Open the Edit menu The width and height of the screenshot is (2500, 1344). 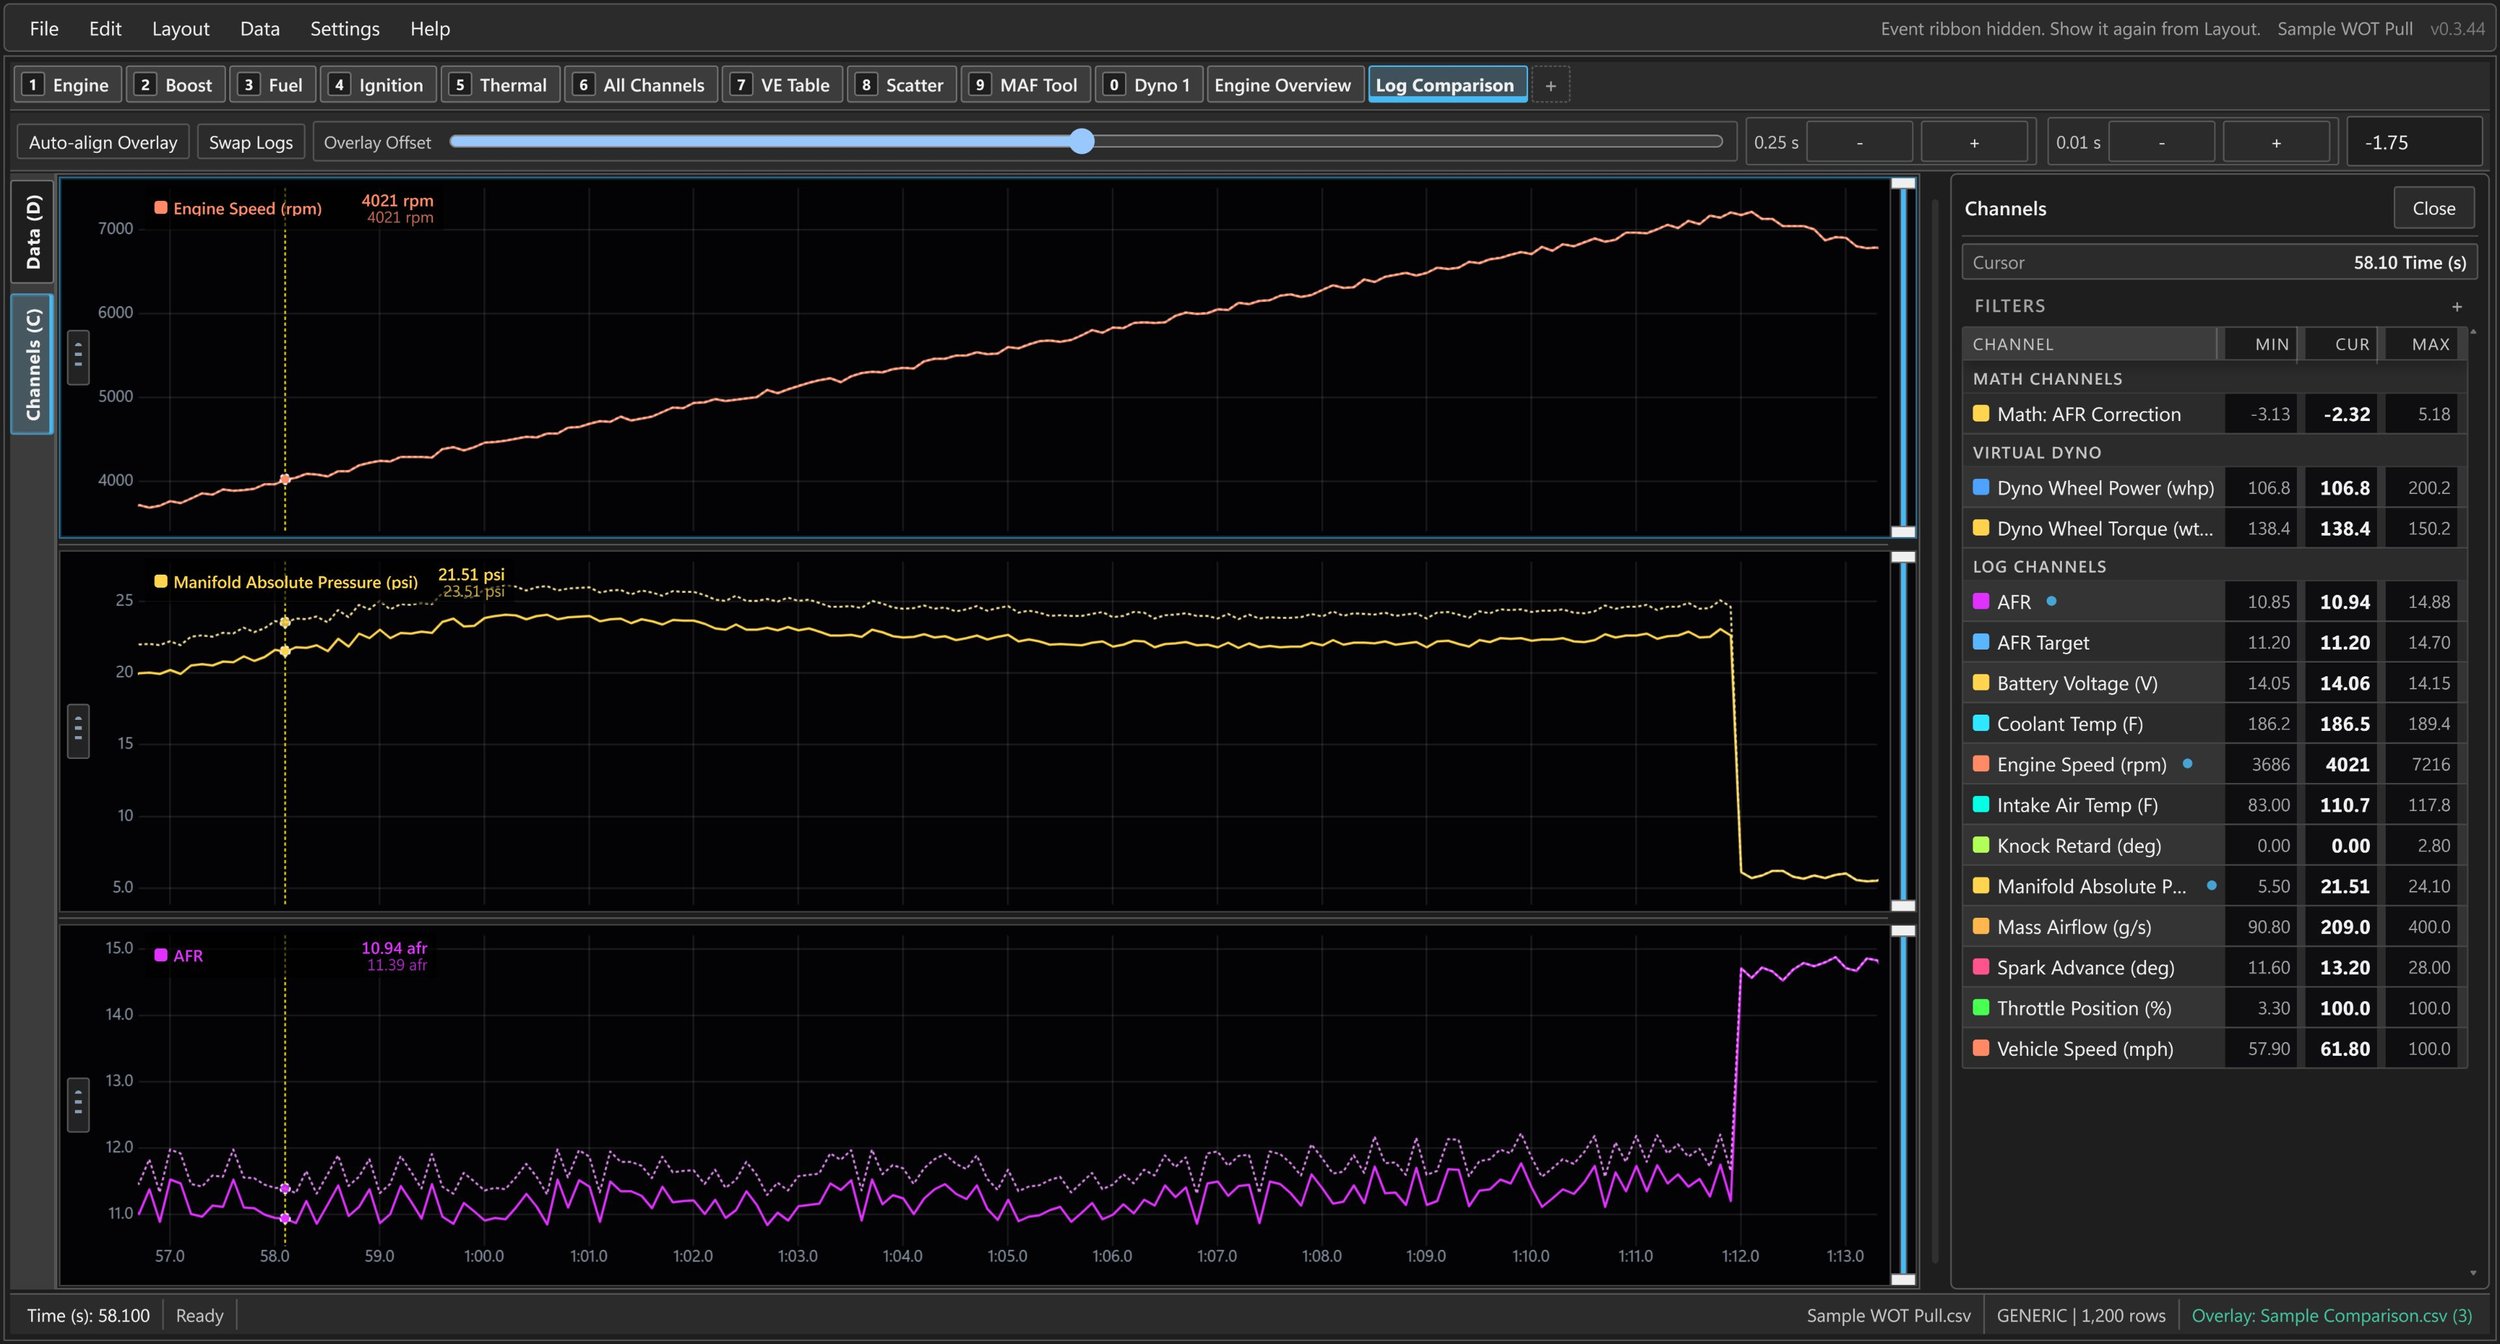pos(105,29)
